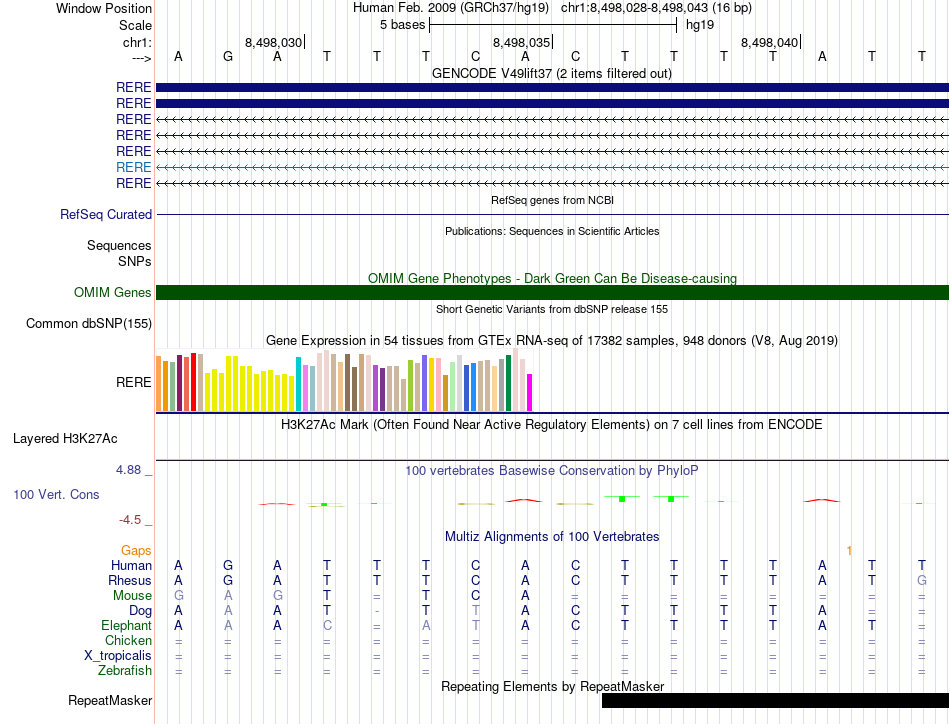Image resolution: width=950 pixels, height=724 pixels.
Task: Click the OMIM Genes track label
Action: 112,293
